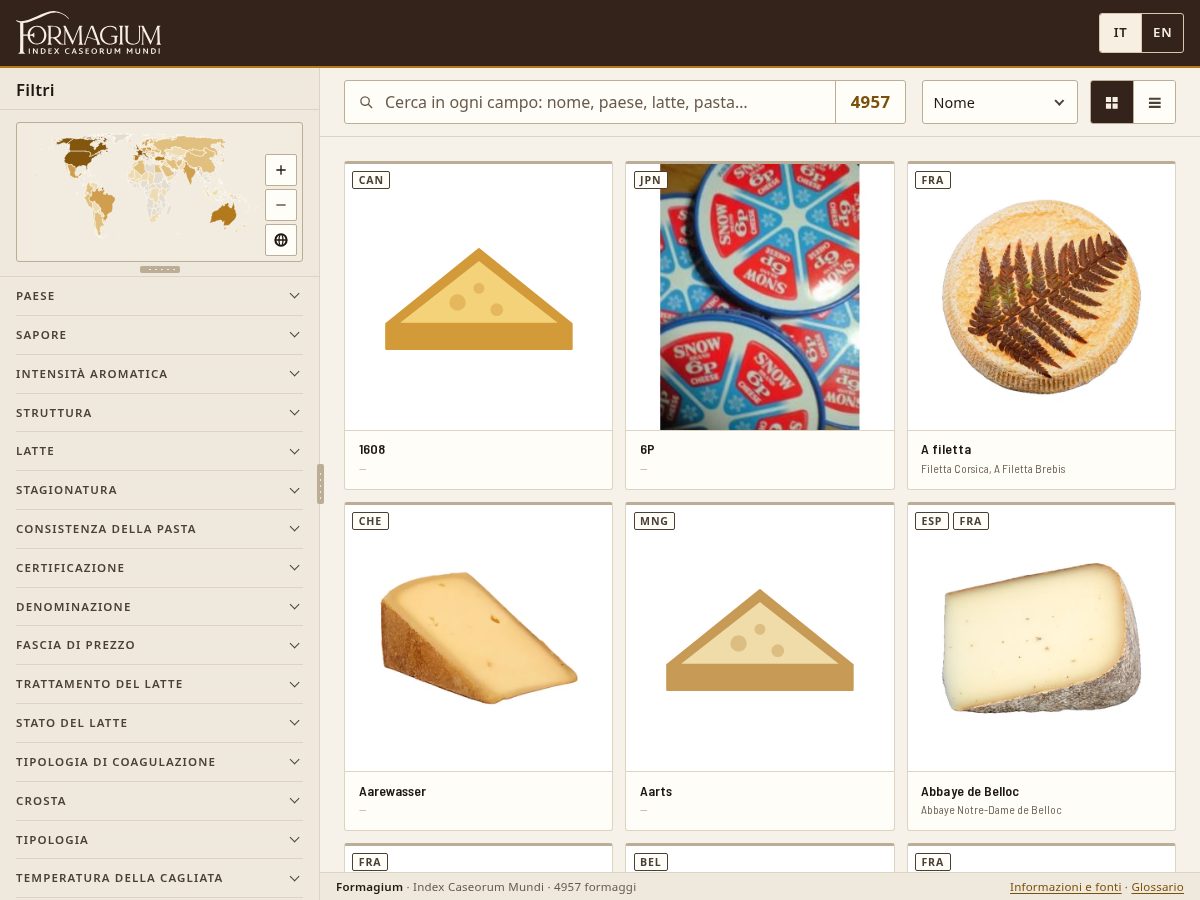This screenshot has width=1200, height=900.
Task: Open the Informazioni e fonti link
Action: pyautogui.click(x=1065, y=887)
